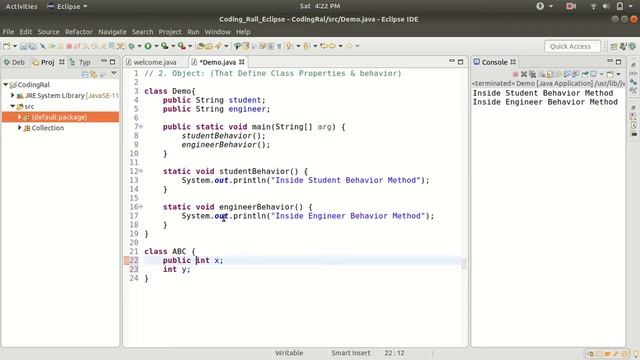Image resolution: width=640 pixels, height=360 pixels.
Task: Click the Open Perspective icon
Action: click(614, 46)
